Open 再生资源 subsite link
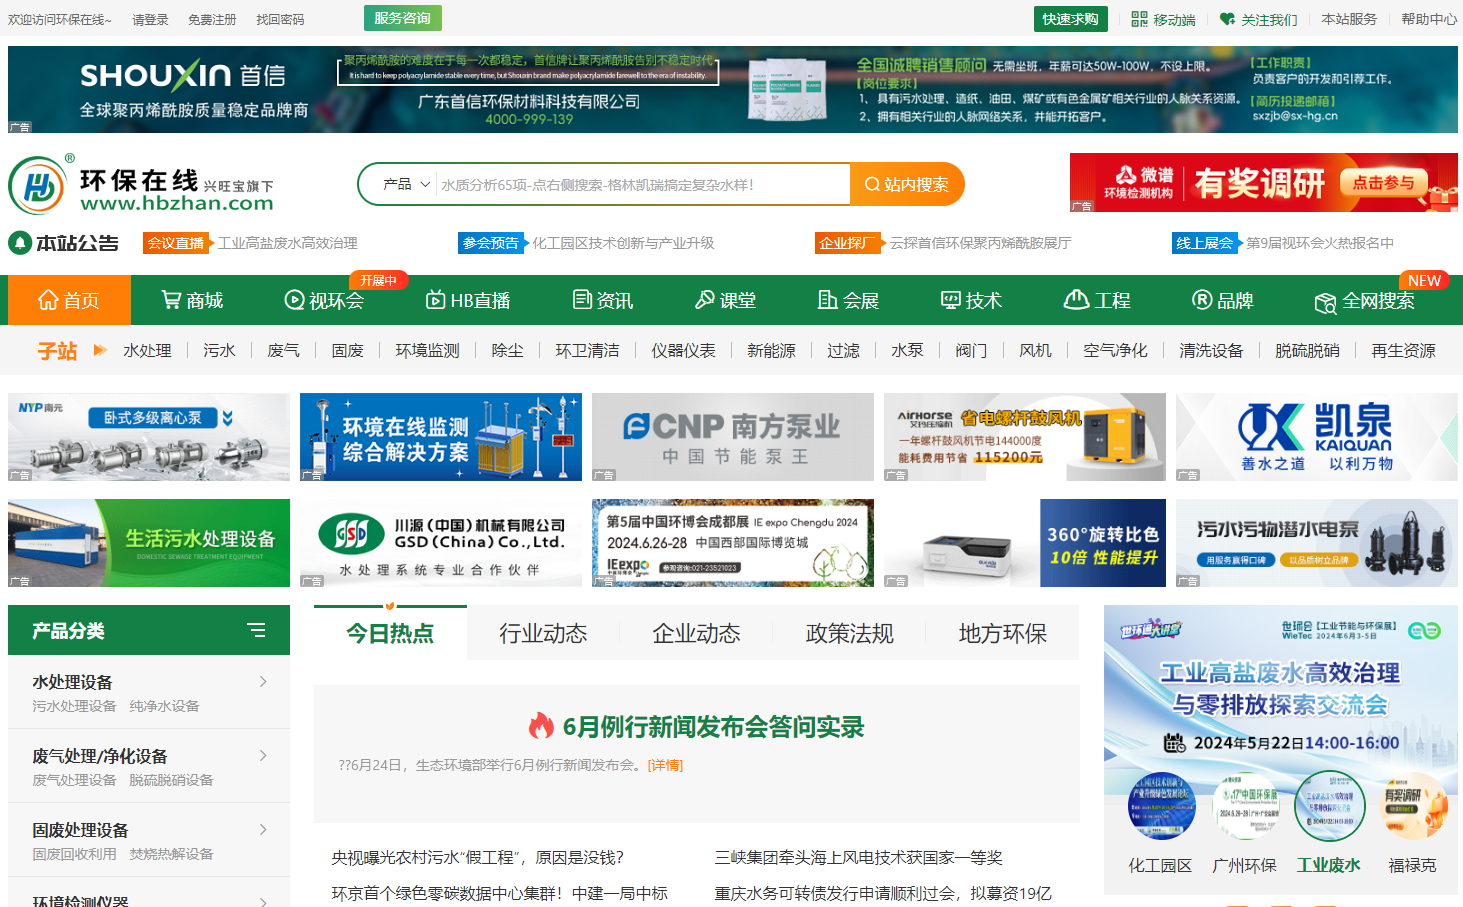 (1403, 350)
